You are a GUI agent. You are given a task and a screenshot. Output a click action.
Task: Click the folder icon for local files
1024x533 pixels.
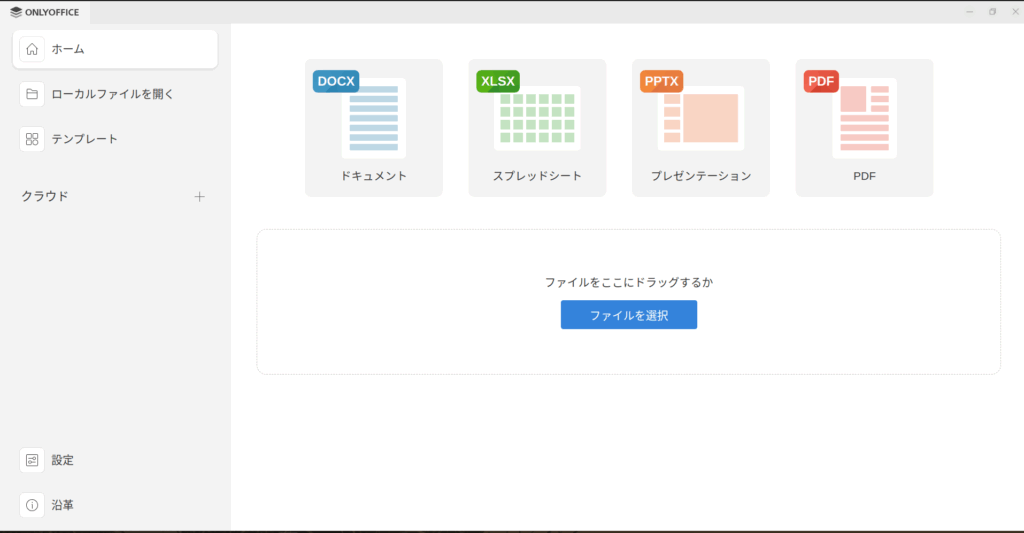(x=32, y=94)
